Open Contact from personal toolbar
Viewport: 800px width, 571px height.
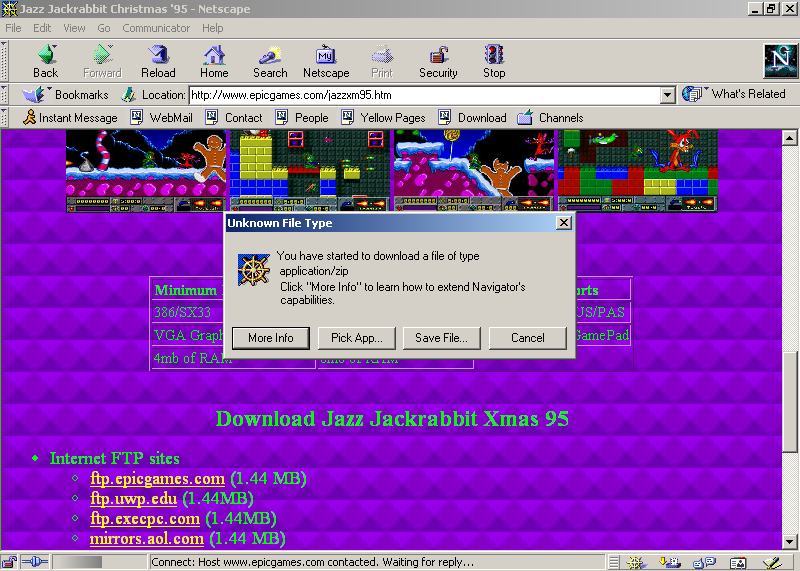(234, 118)
